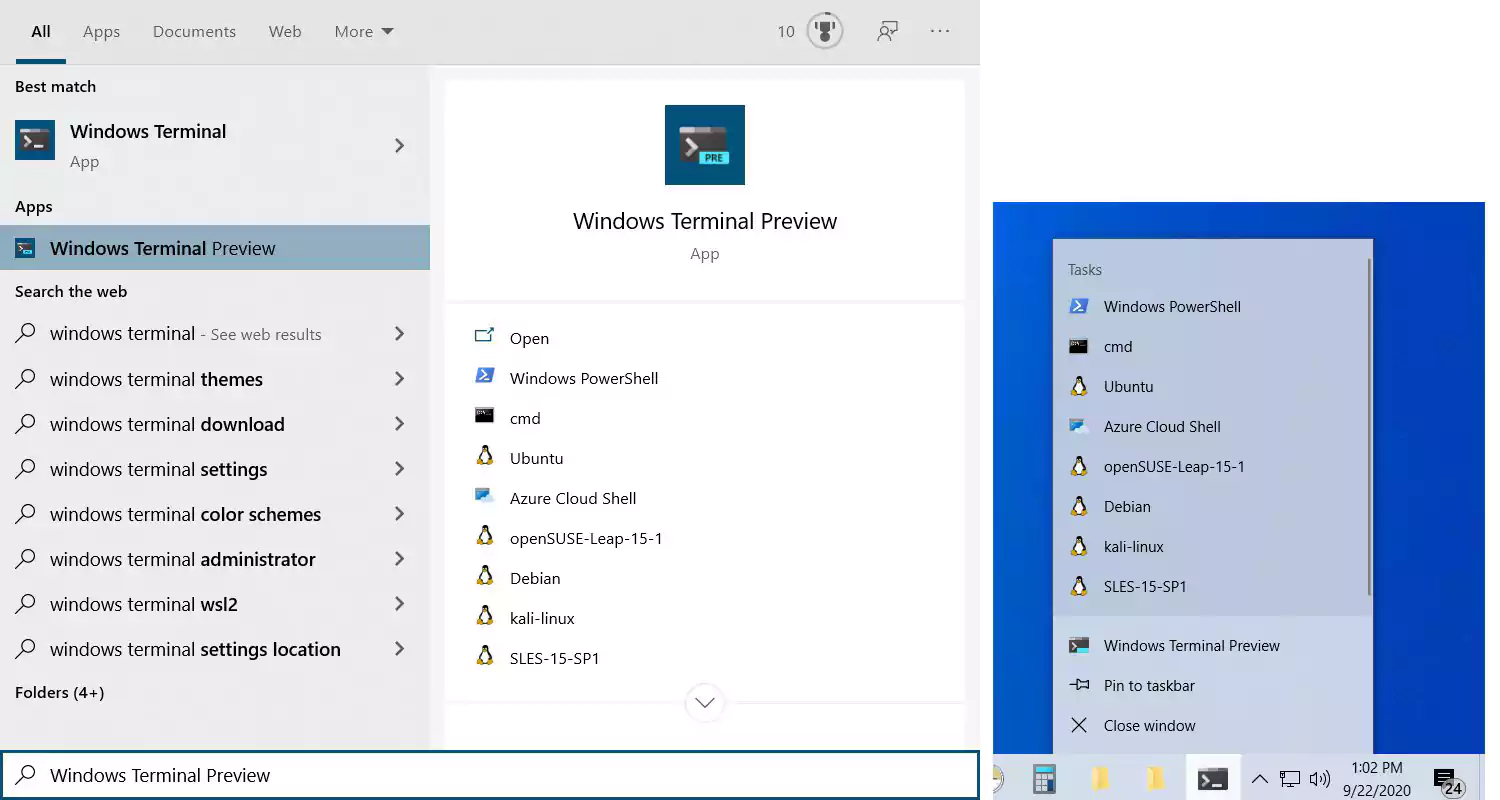Expand 'windows terminal color schemes' arrow
The image size is (1500, 800).
399,514
